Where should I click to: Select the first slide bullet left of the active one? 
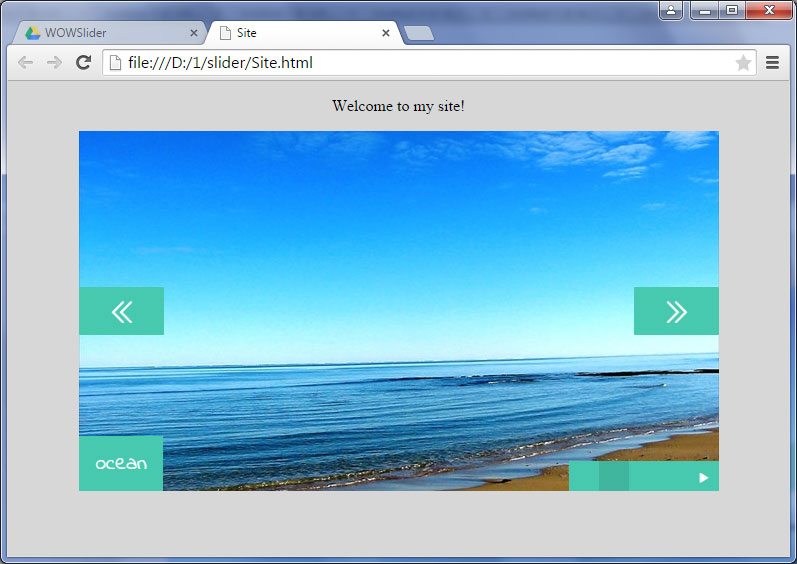point(584,476)
